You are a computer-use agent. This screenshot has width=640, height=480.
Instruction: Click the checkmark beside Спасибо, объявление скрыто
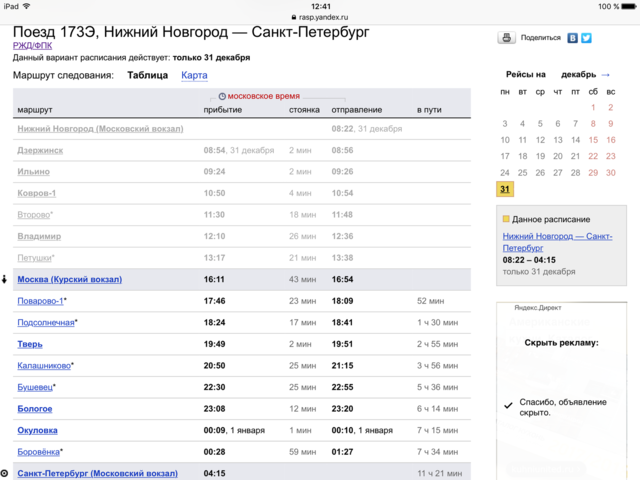point(509,405)
